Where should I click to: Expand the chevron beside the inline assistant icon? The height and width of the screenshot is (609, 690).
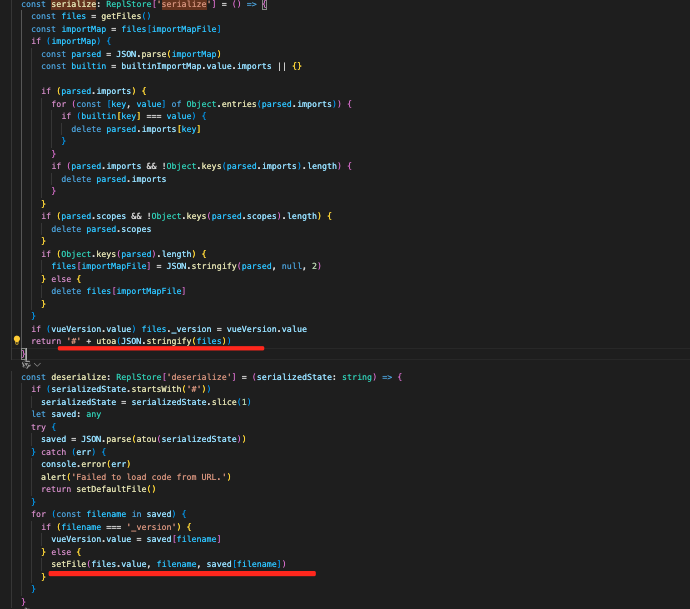[x=37, y=365]
